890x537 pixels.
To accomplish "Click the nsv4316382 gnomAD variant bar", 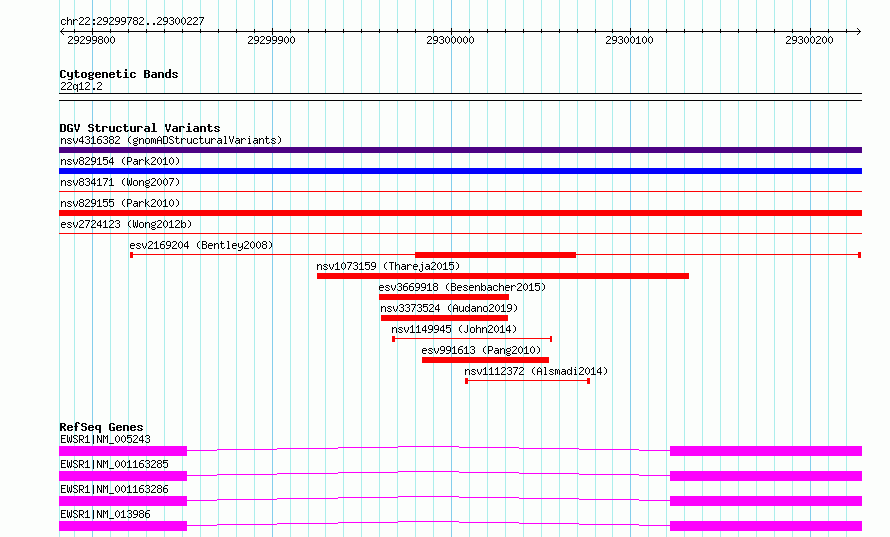I will [x=460, y=150].
